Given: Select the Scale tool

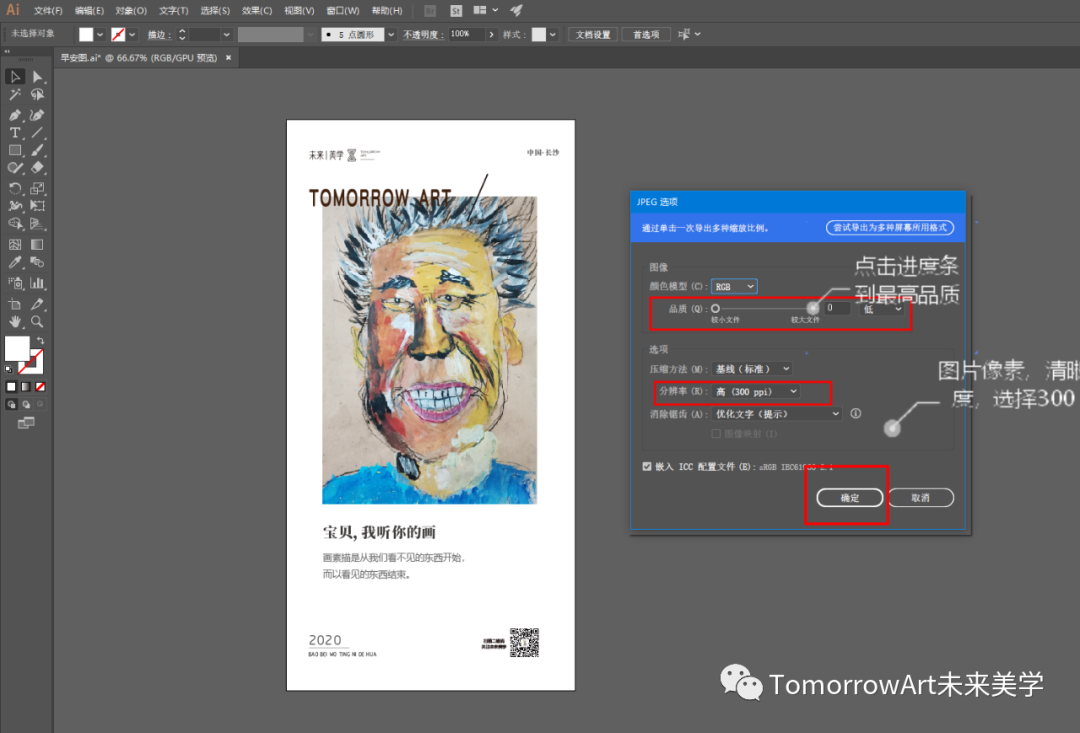Looking at the screenshot, I should (37, 187).
